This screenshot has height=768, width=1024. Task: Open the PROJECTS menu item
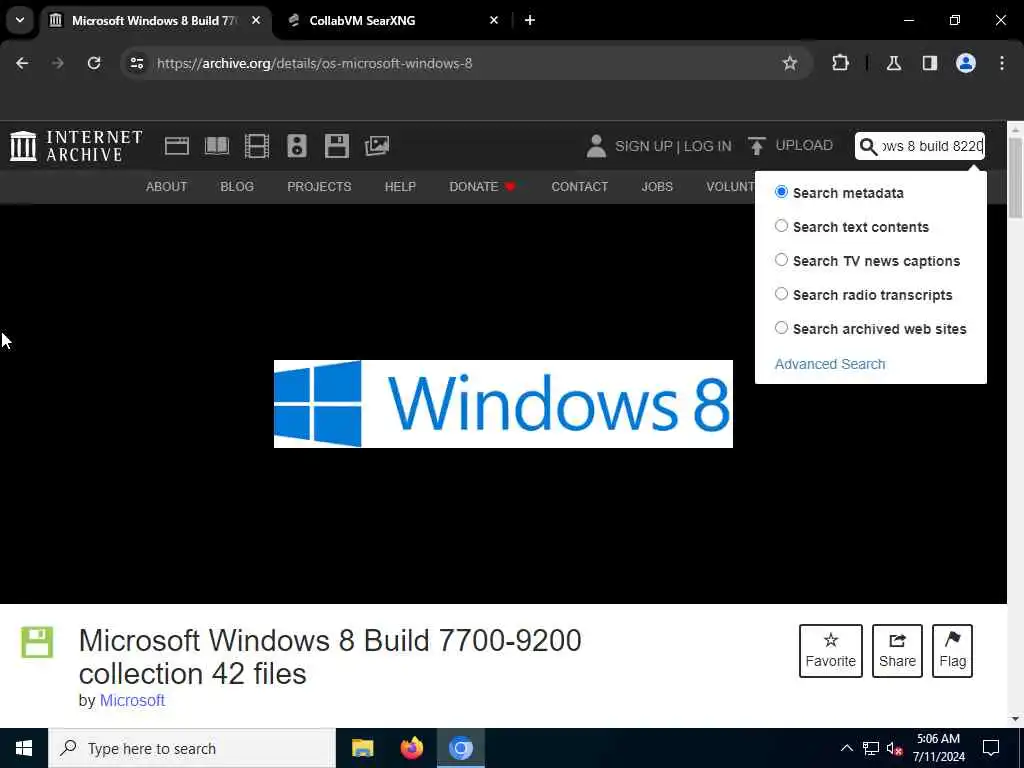[x=319, y=187]
